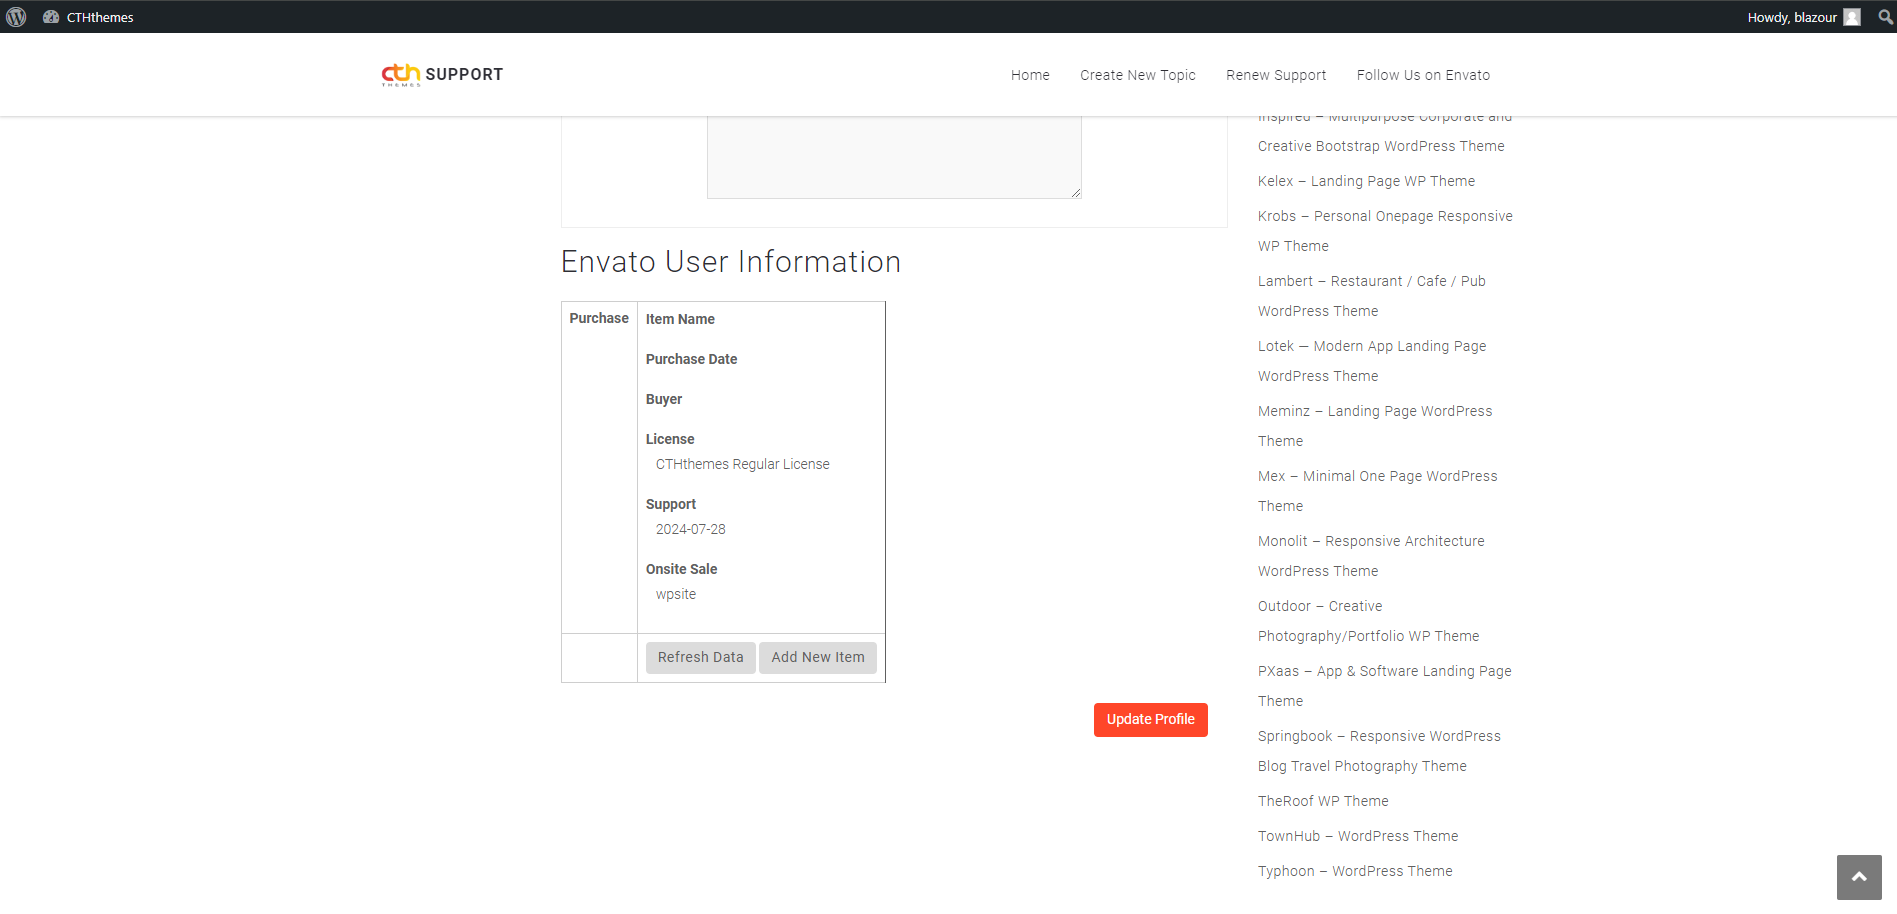Open Mex Minimal One Page theme link
The height and width of the screenshot is (914, 1897).
pyautogui.click(x=1378, y=491)
